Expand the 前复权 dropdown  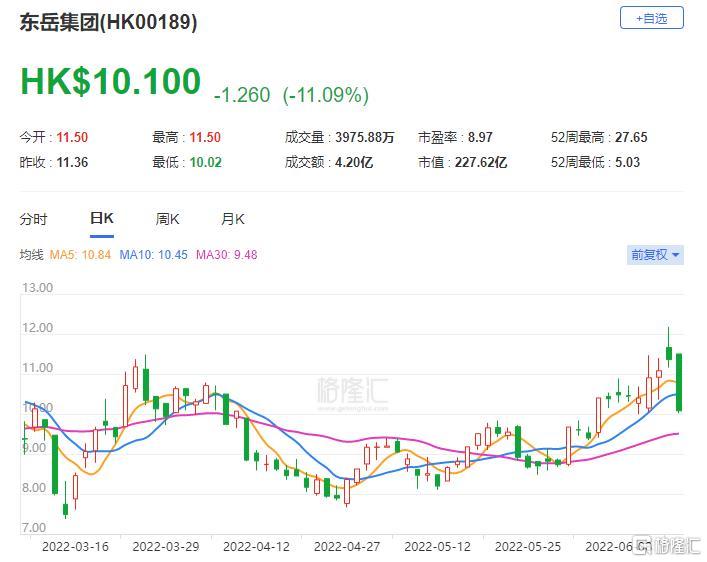pyautogui.click(x=655, y=255)
